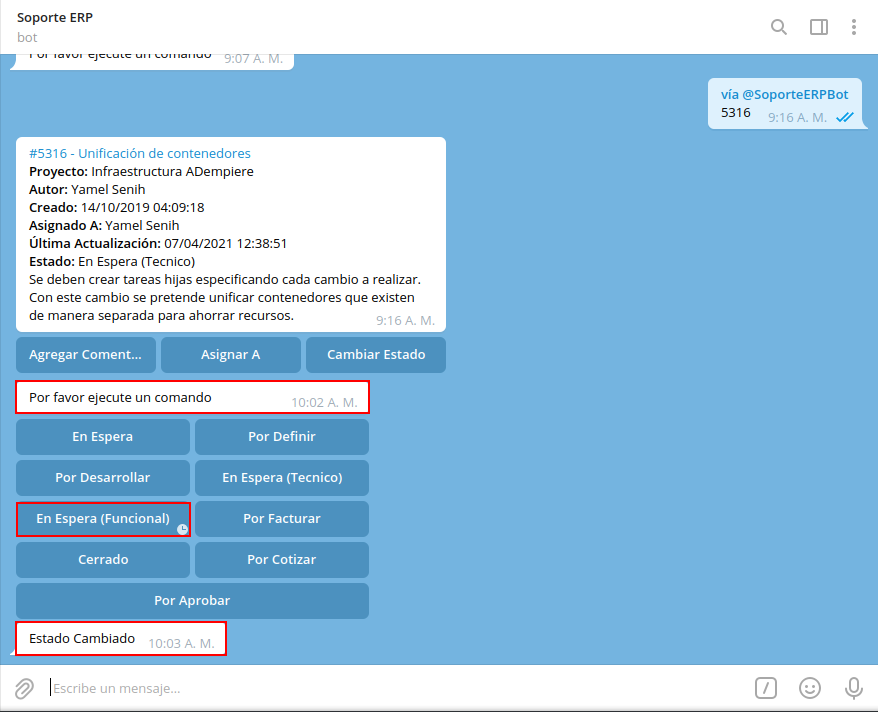Select the Por Definir status
The width and height of the screenshot is (878, 712).
click(281, 437)
